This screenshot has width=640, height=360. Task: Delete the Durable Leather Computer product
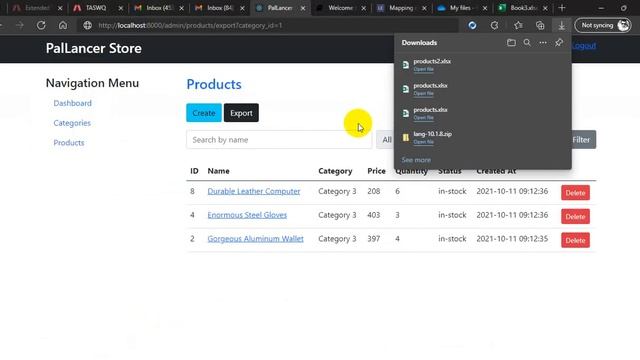tap(575, 193)
